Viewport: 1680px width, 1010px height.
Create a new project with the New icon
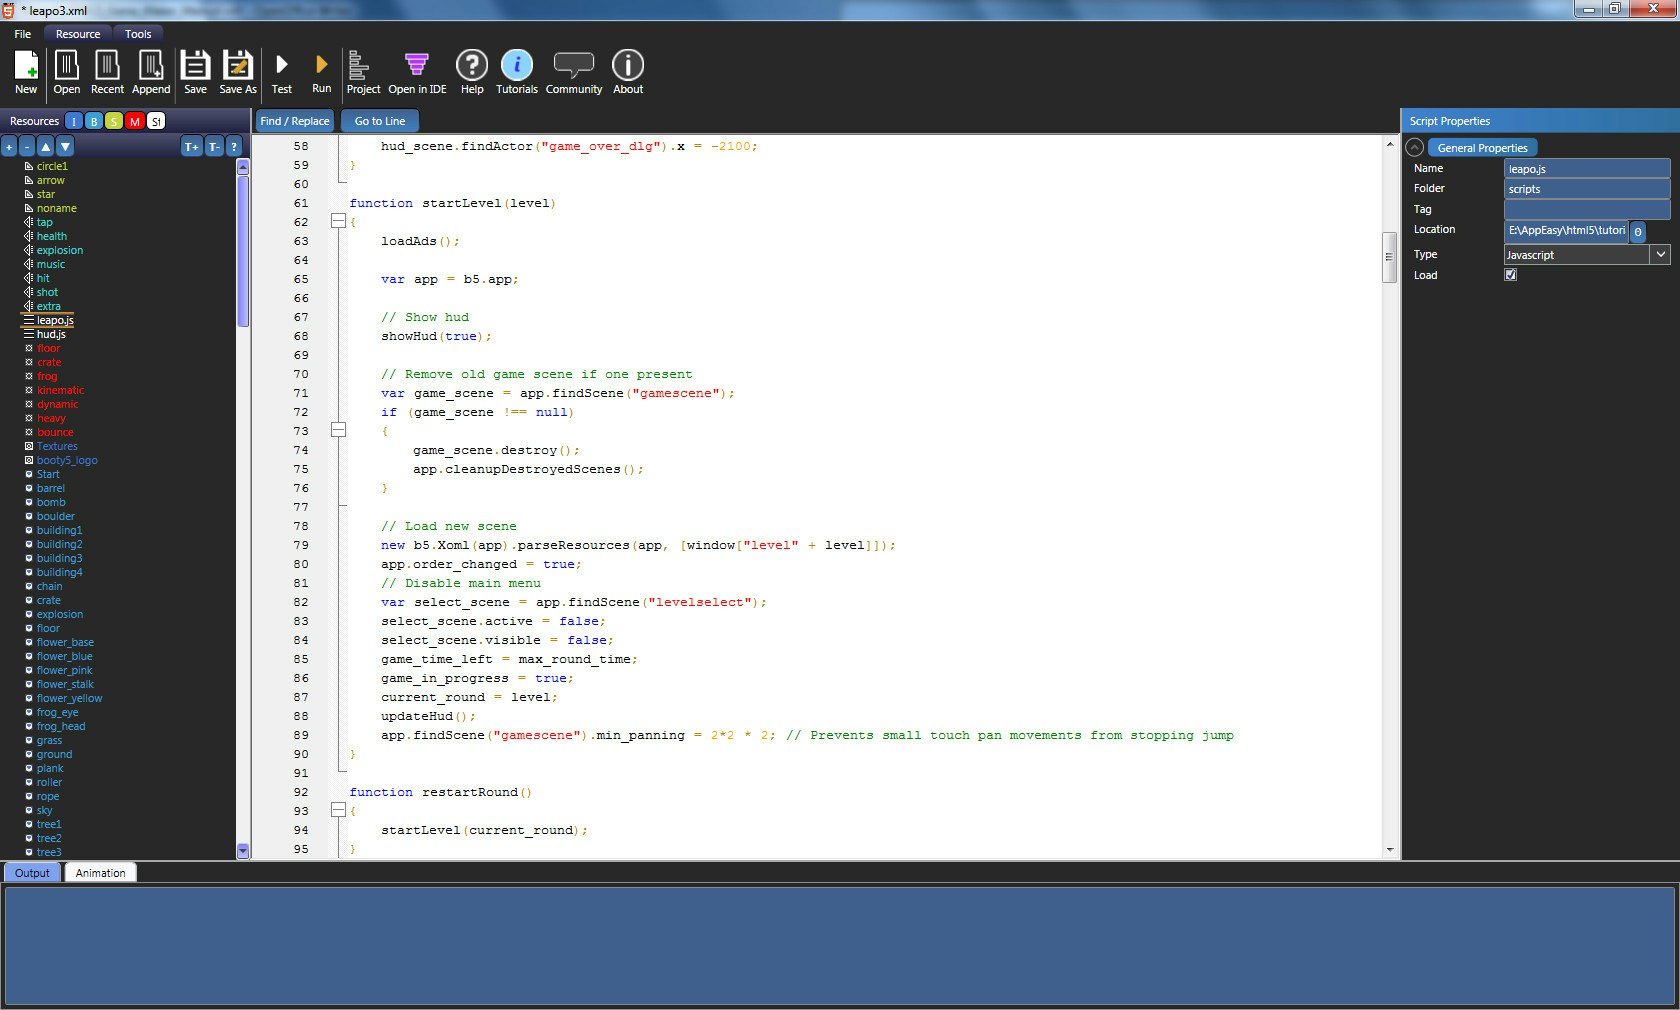[x=25, y=70]
